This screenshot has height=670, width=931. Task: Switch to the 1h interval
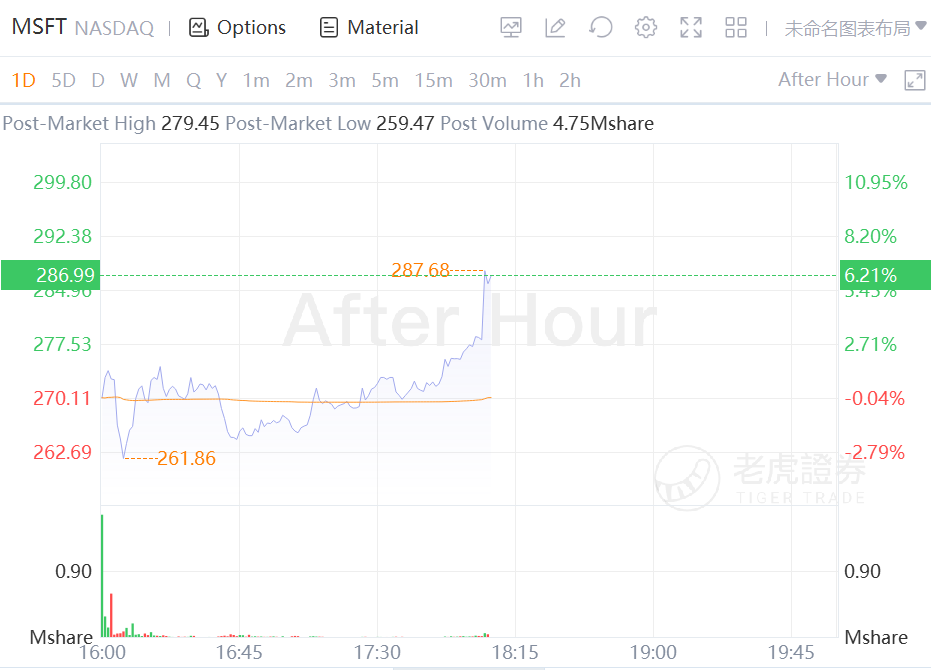[533, 80]
